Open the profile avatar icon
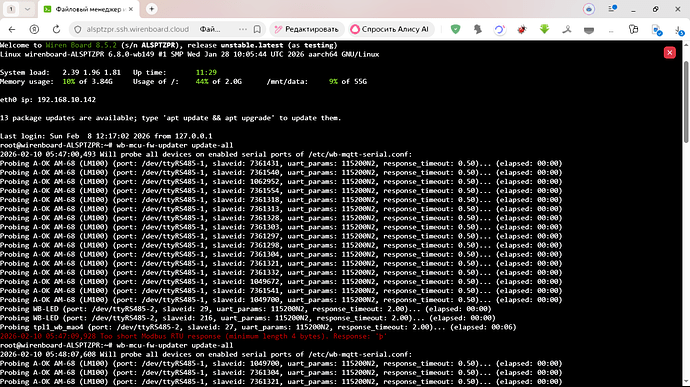690x387 pixels. tap(589, 9)
